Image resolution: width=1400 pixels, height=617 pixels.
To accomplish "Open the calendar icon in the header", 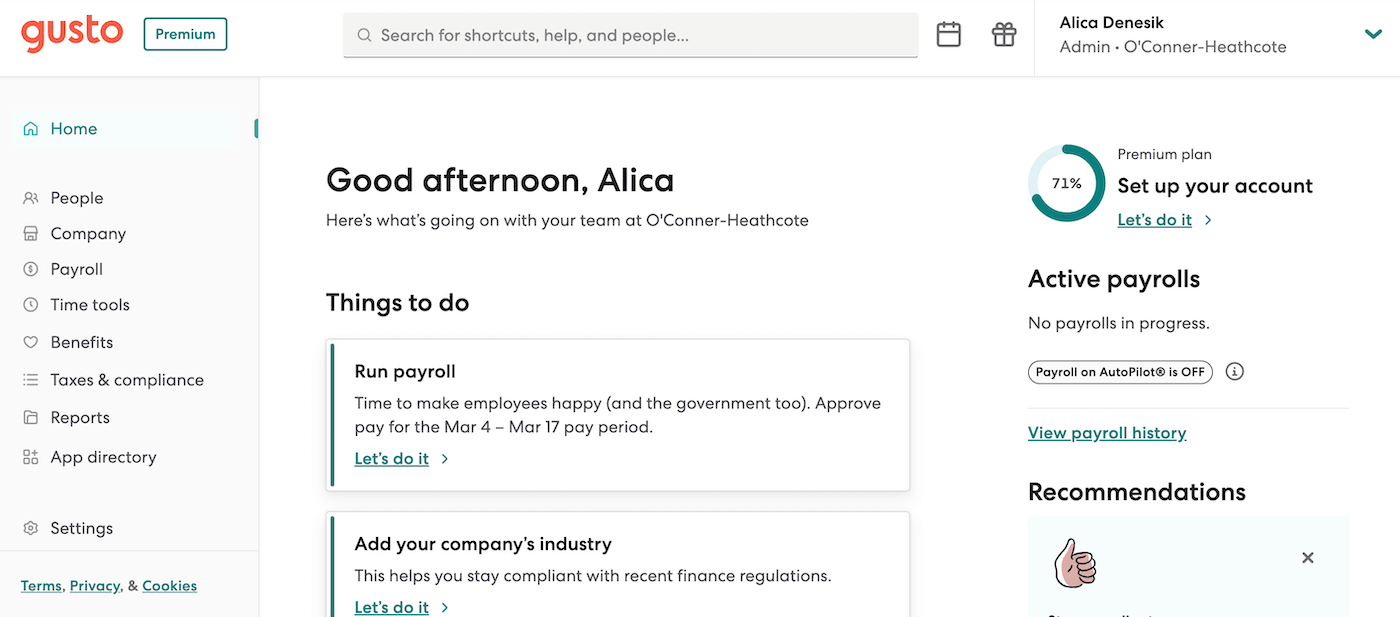I will [948, 35].
